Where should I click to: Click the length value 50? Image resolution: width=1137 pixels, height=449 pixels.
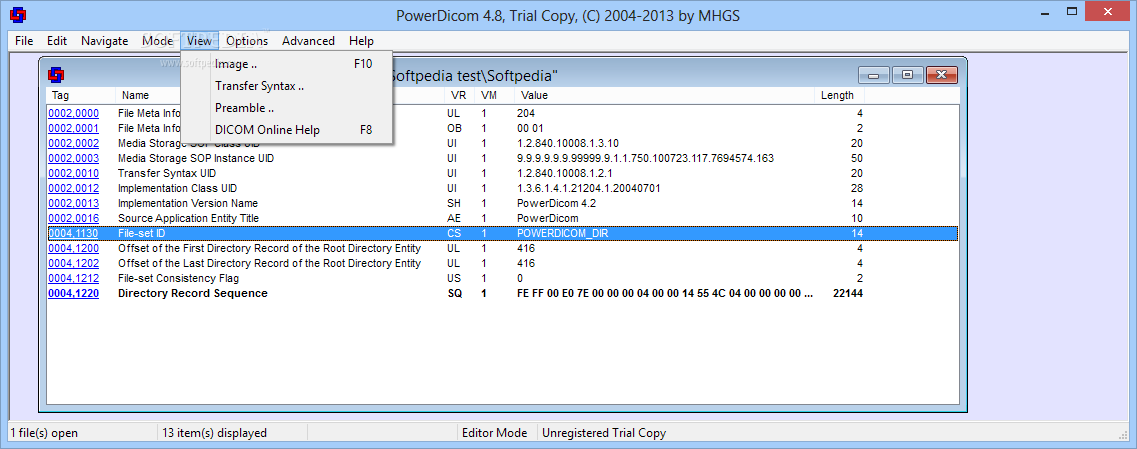(856, 158)
